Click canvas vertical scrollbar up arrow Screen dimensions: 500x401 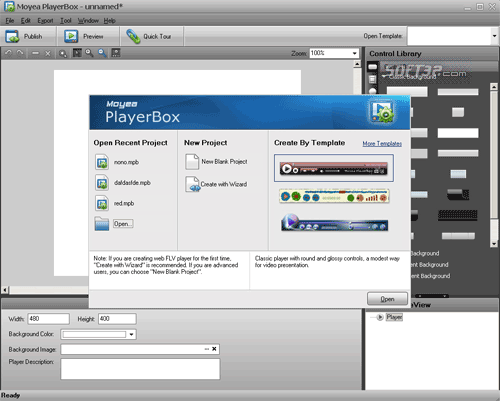[357, 64]
